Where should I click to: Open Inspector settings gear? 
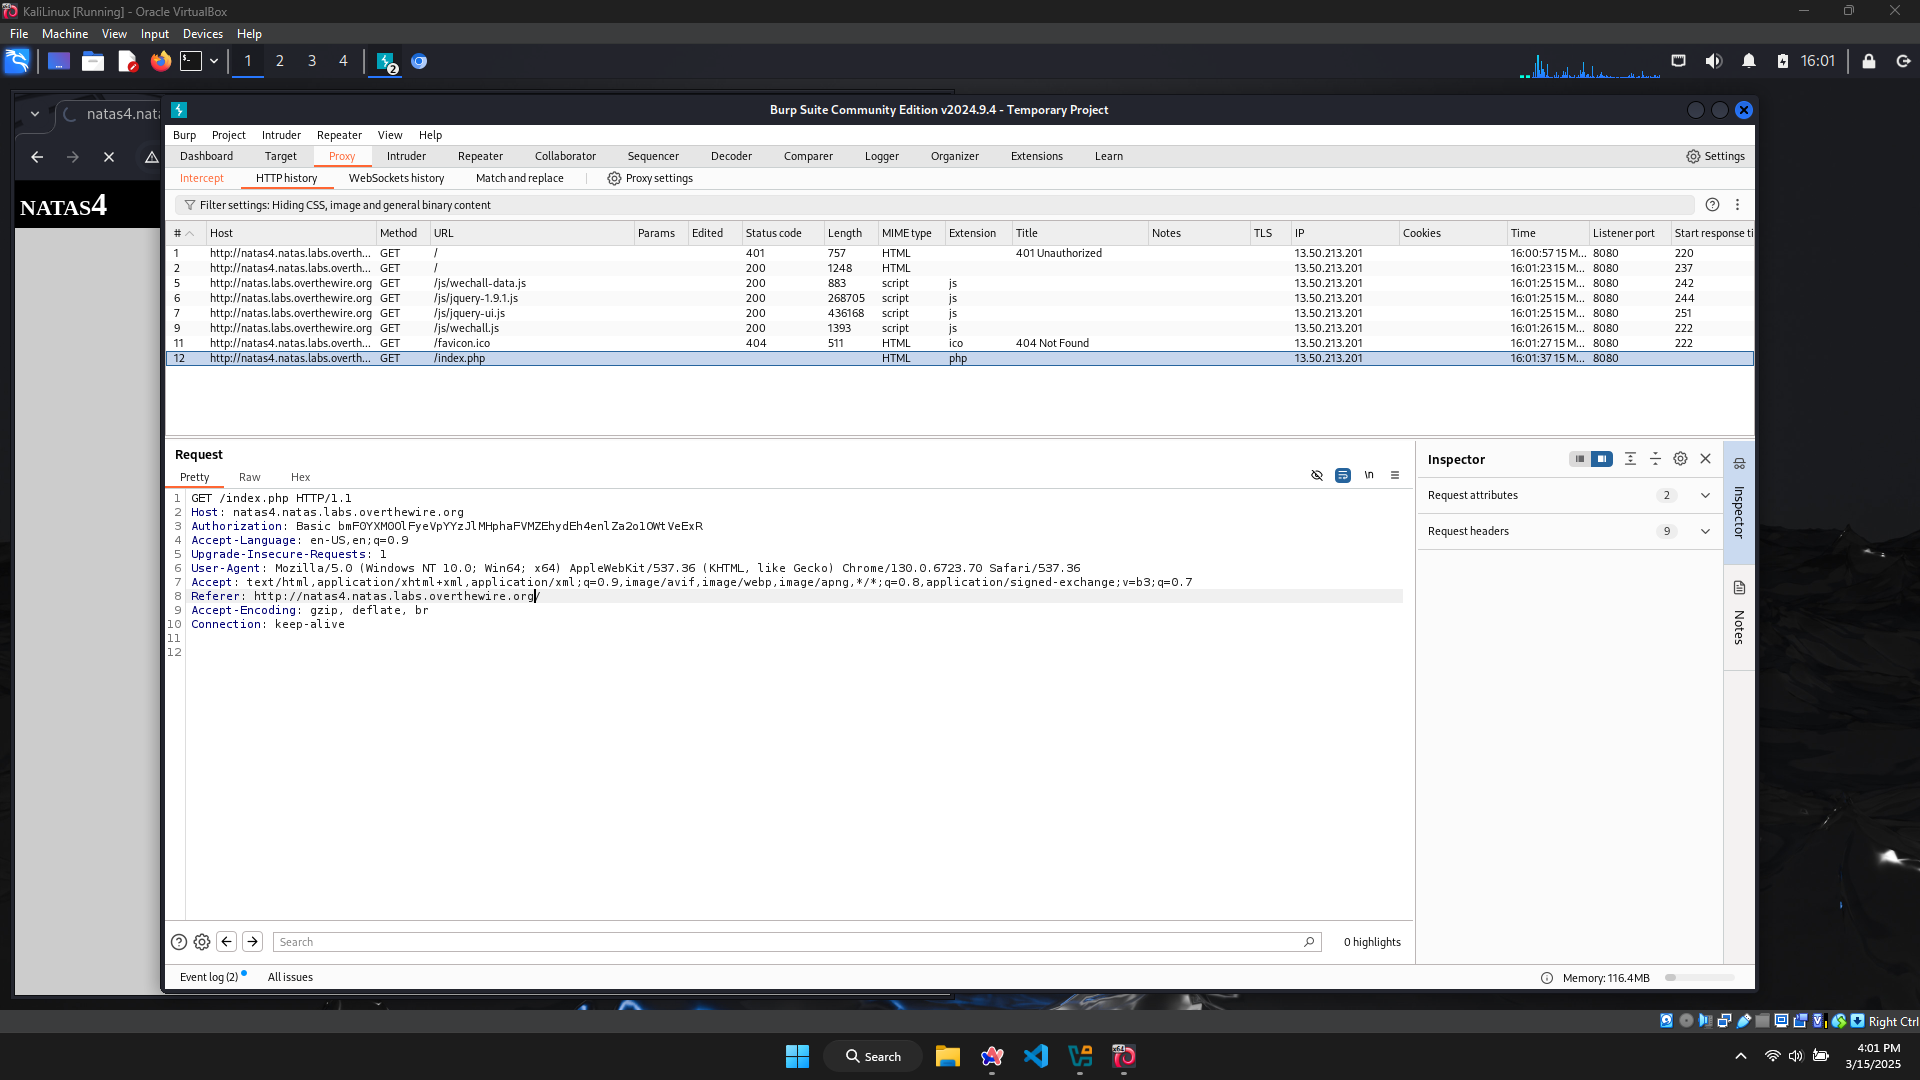click(1680, 459)
